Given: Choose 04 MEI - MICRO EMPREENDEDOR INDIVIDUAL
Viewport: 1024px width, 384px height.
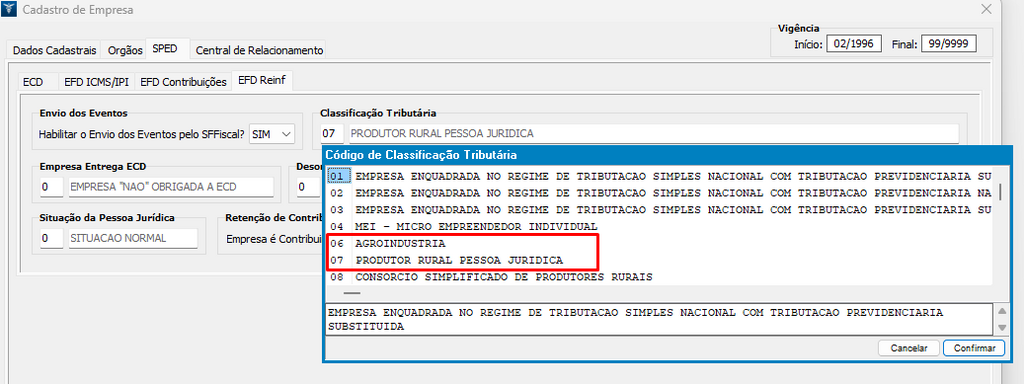Looking at the screenshot, I should pyautogui.click(x=660, y=227).
